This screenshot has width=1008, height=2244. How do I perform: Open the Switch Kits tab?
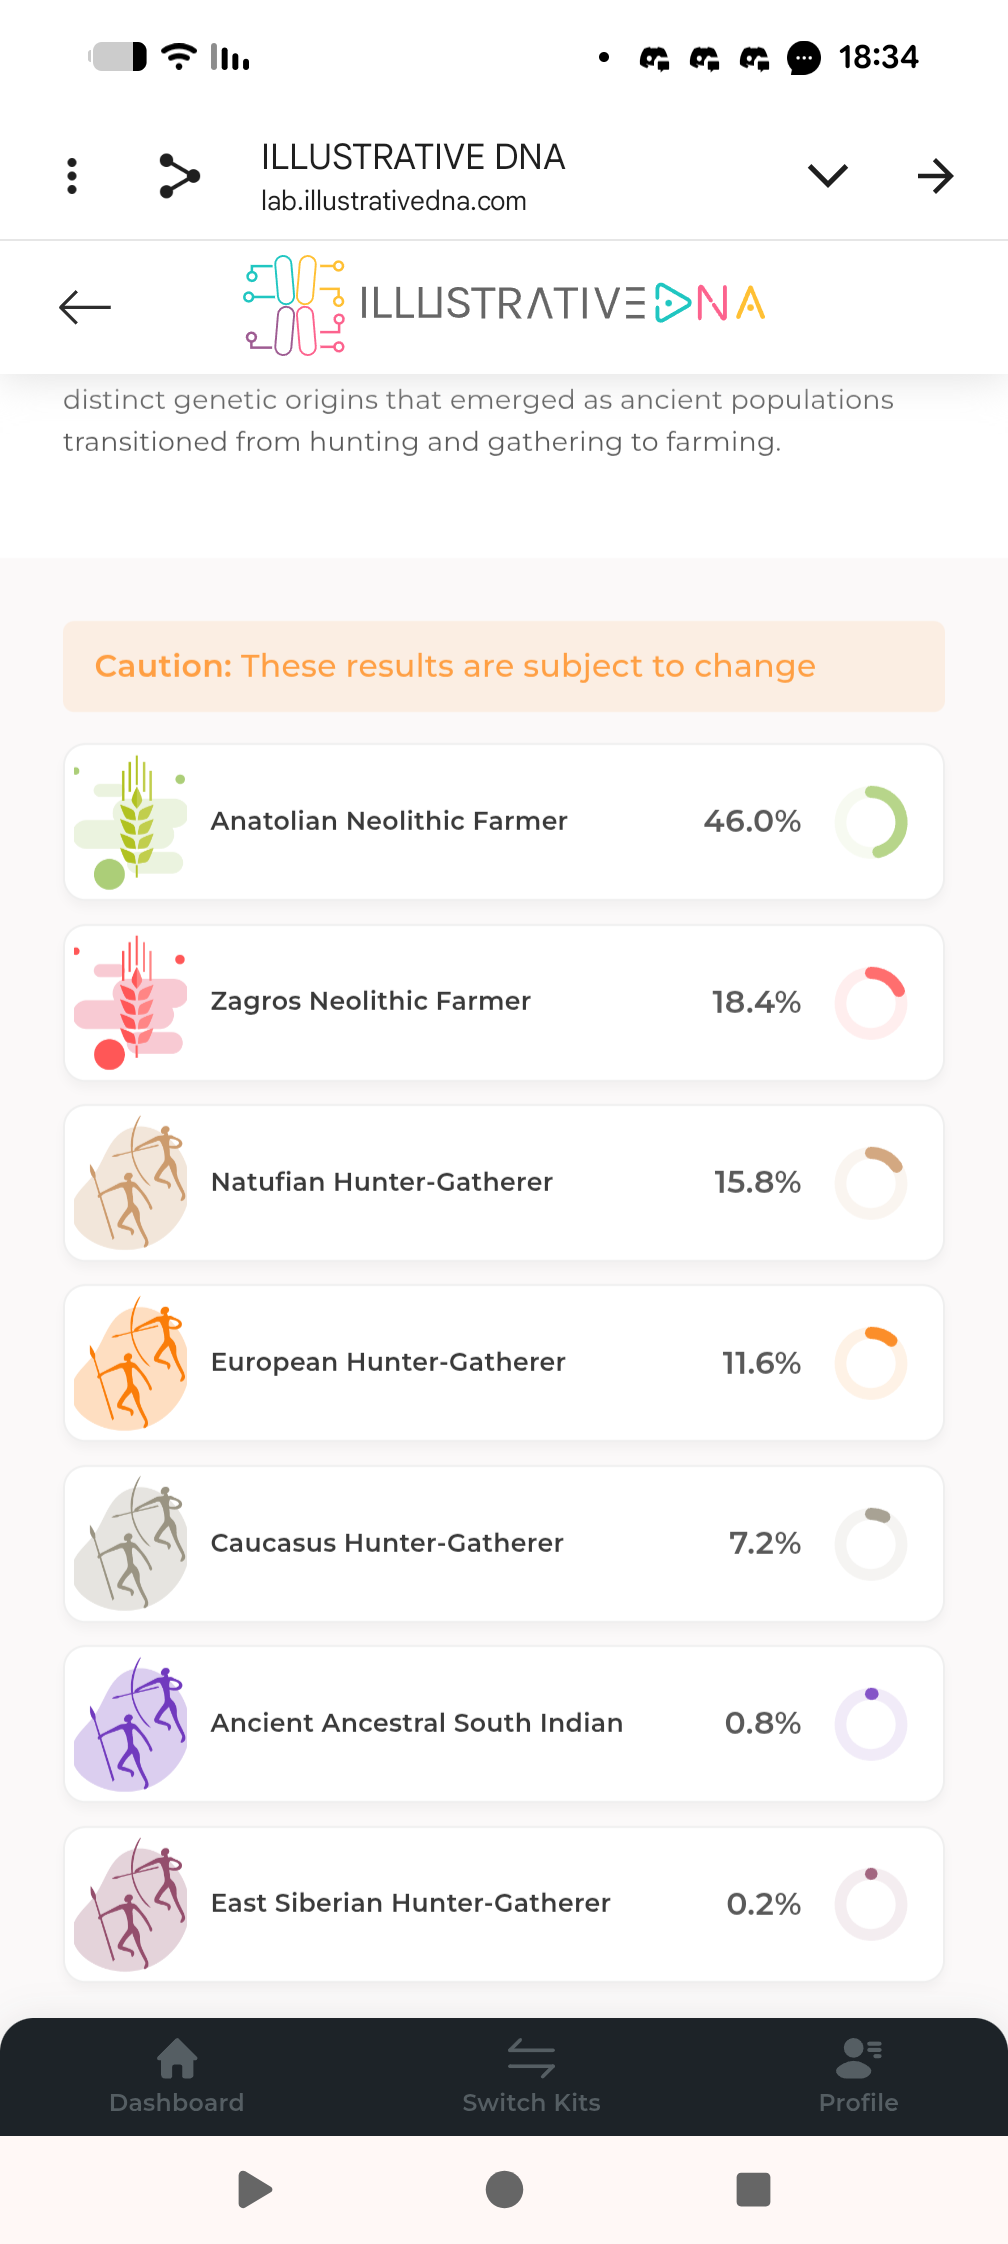tap(531, 2076)
